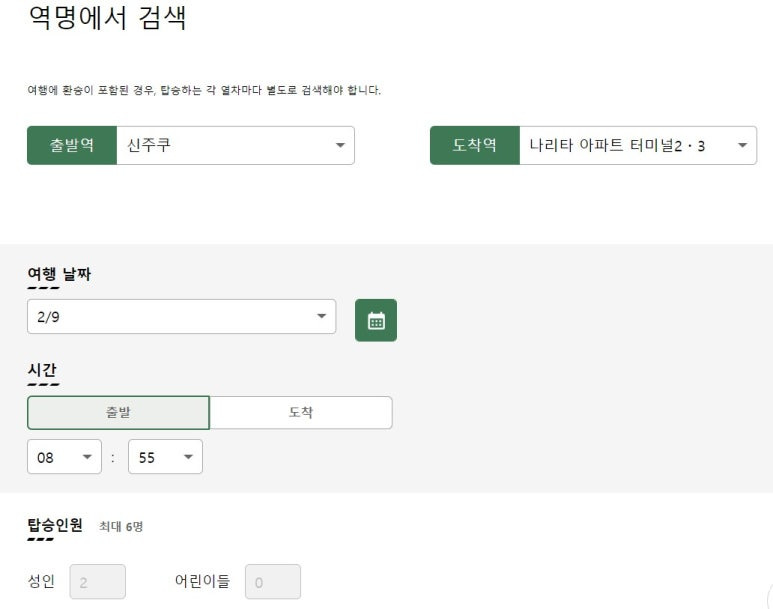Select the 출발 time option

pos(118,412)
